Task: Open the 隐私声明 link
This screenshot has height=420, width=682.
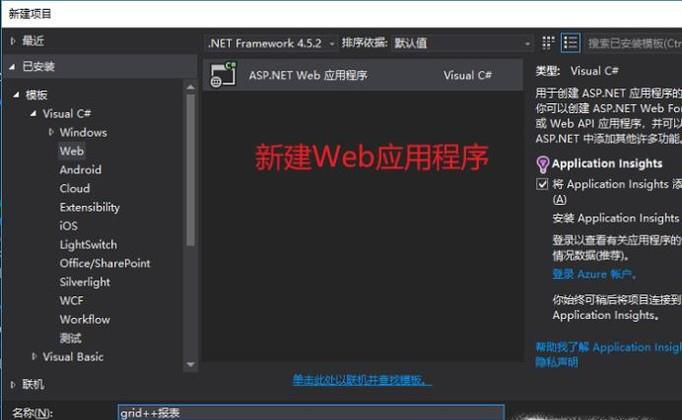Action: (x=556, y=362)
